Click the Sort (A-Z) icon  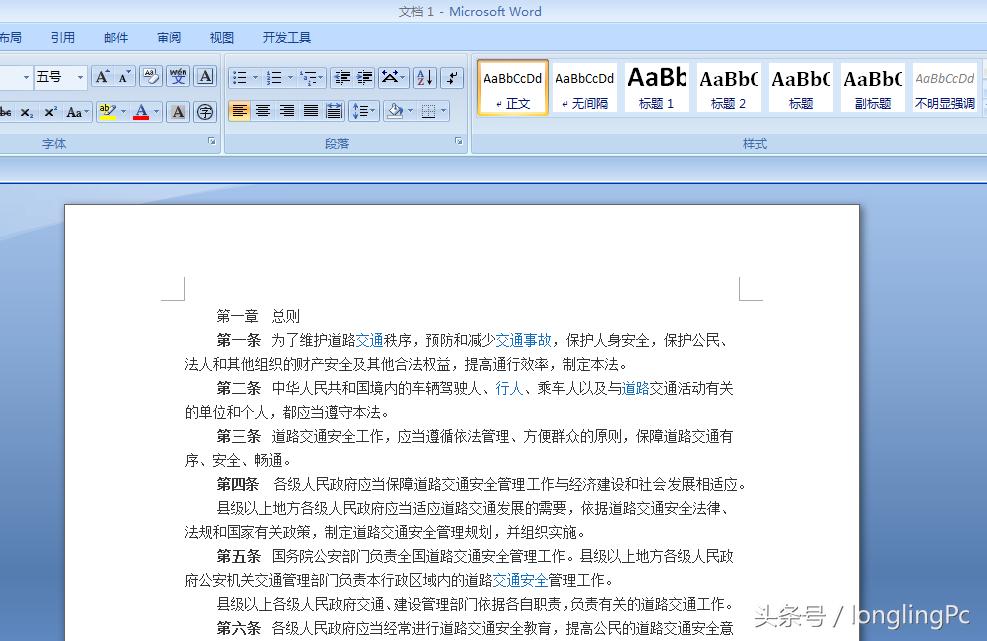[x=424, y=78]
